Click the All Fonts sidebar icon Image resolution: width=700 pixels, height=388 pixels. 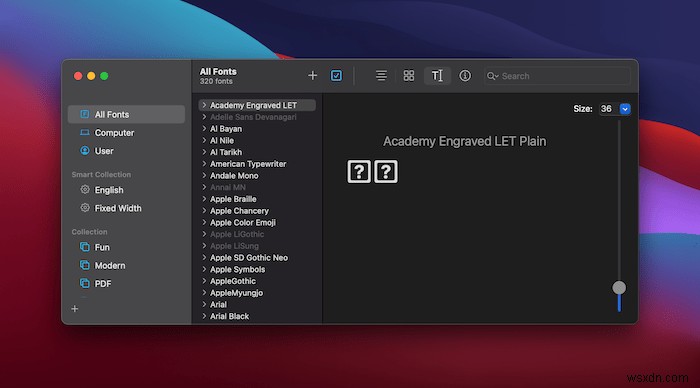84,114
